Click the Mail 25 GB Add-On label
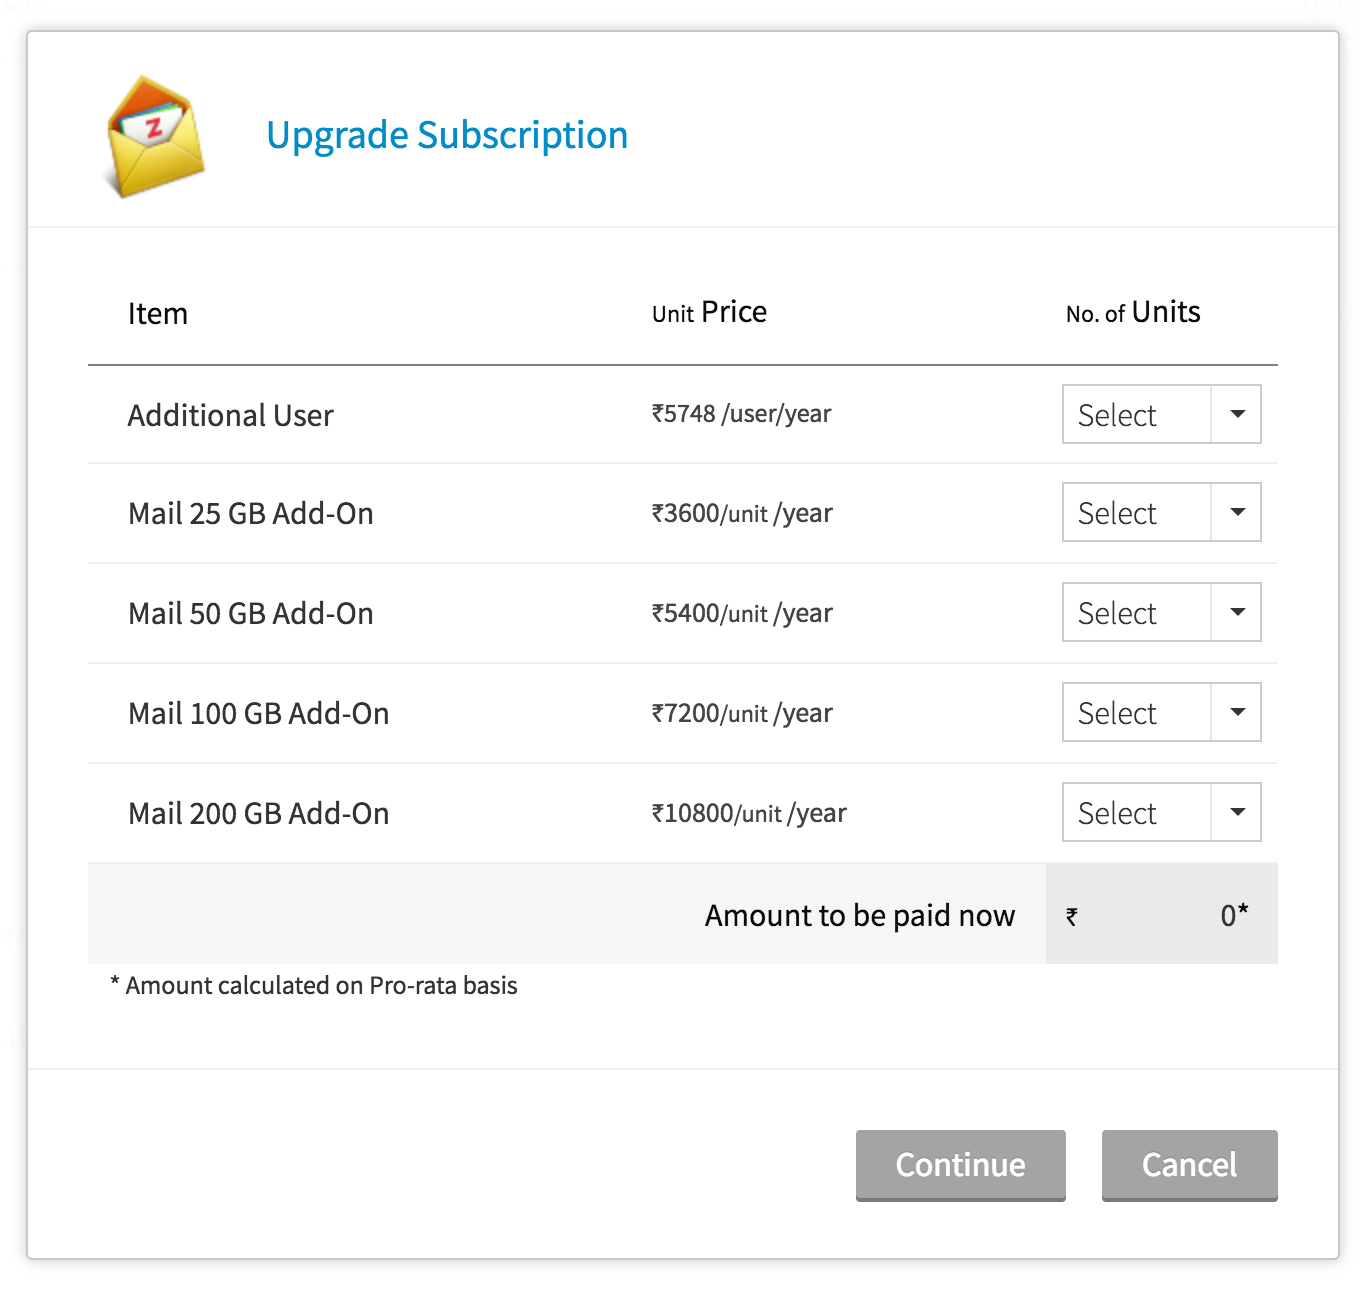The image size is (1360, 1298). (250, 513)
